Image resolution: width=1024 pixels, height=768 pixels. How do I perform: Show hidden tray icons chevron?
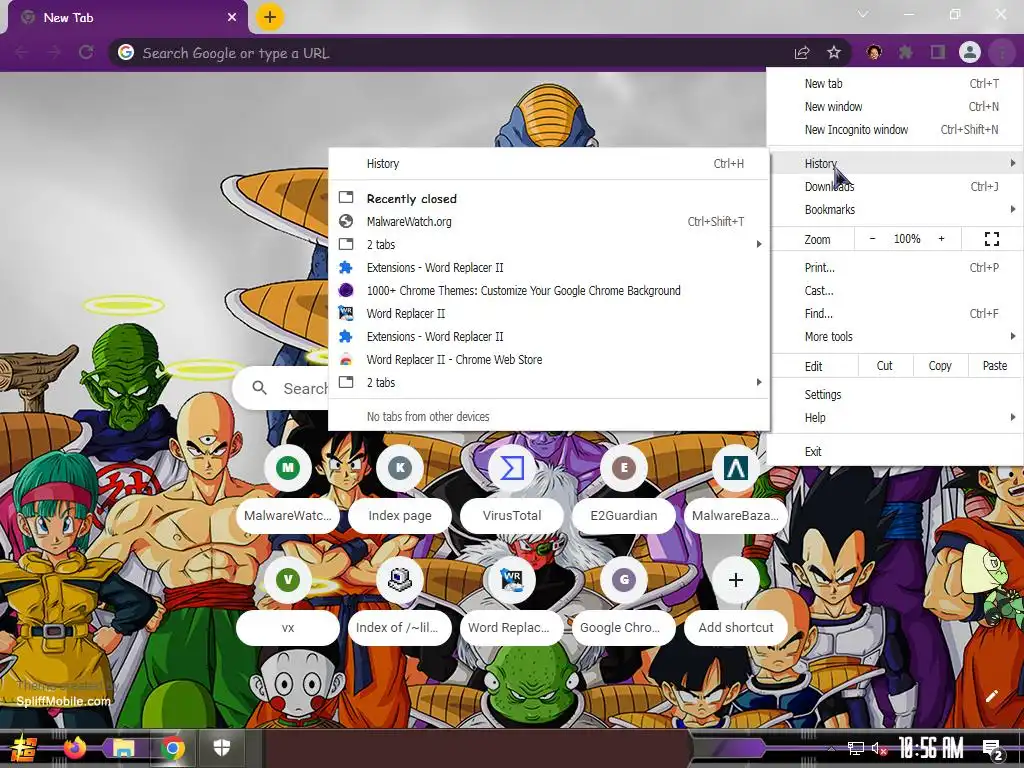pos(831,749)
